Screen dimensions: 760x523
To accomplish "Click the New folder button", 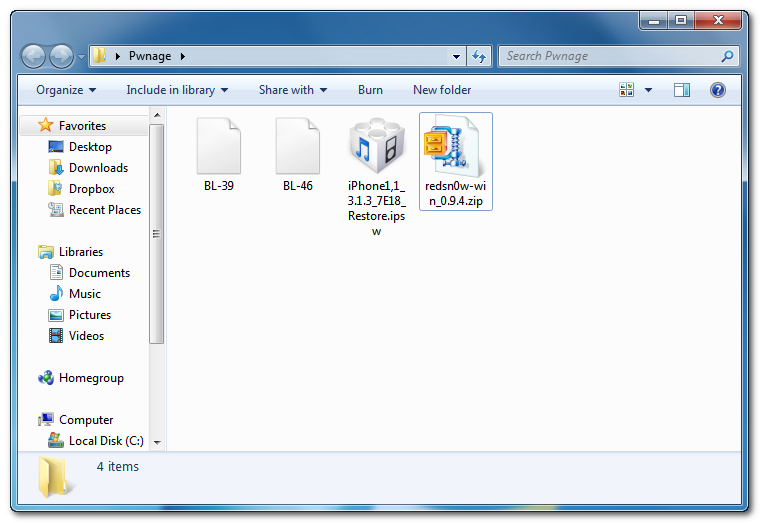I will (442, 90).
